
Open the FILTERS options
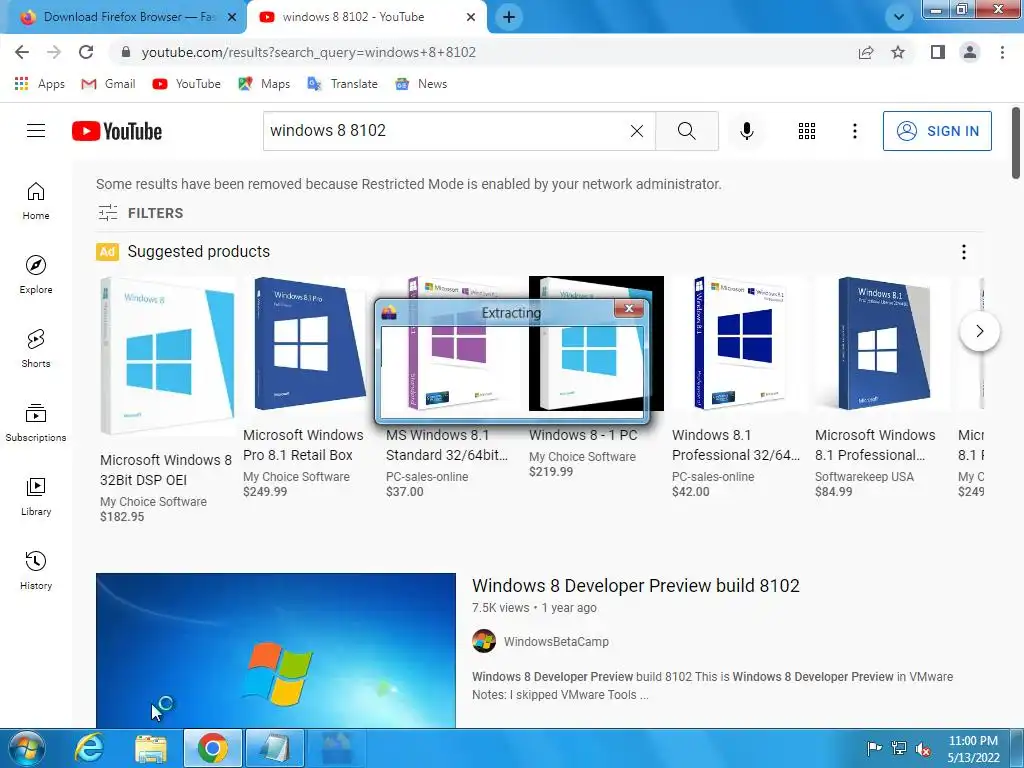[x=140, y=213]
